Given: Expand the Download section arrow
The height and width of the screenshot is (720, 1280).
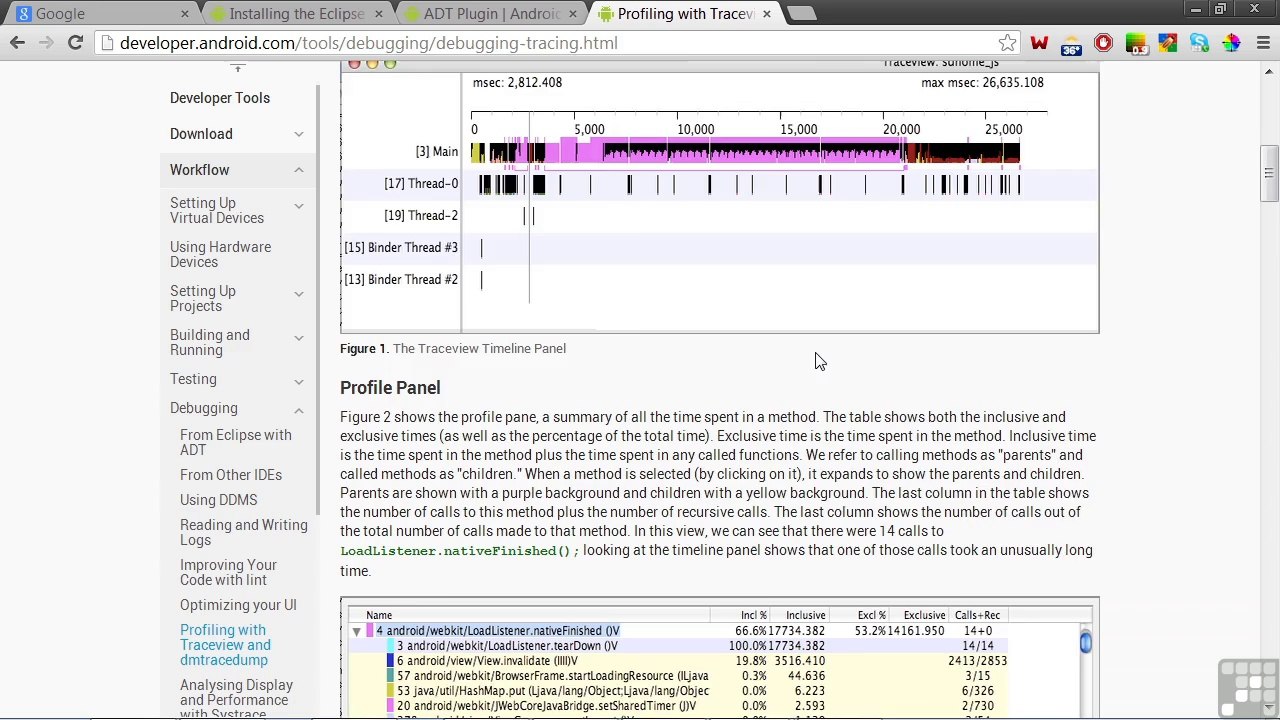Looking at the screenshot, I should point(298,134).
